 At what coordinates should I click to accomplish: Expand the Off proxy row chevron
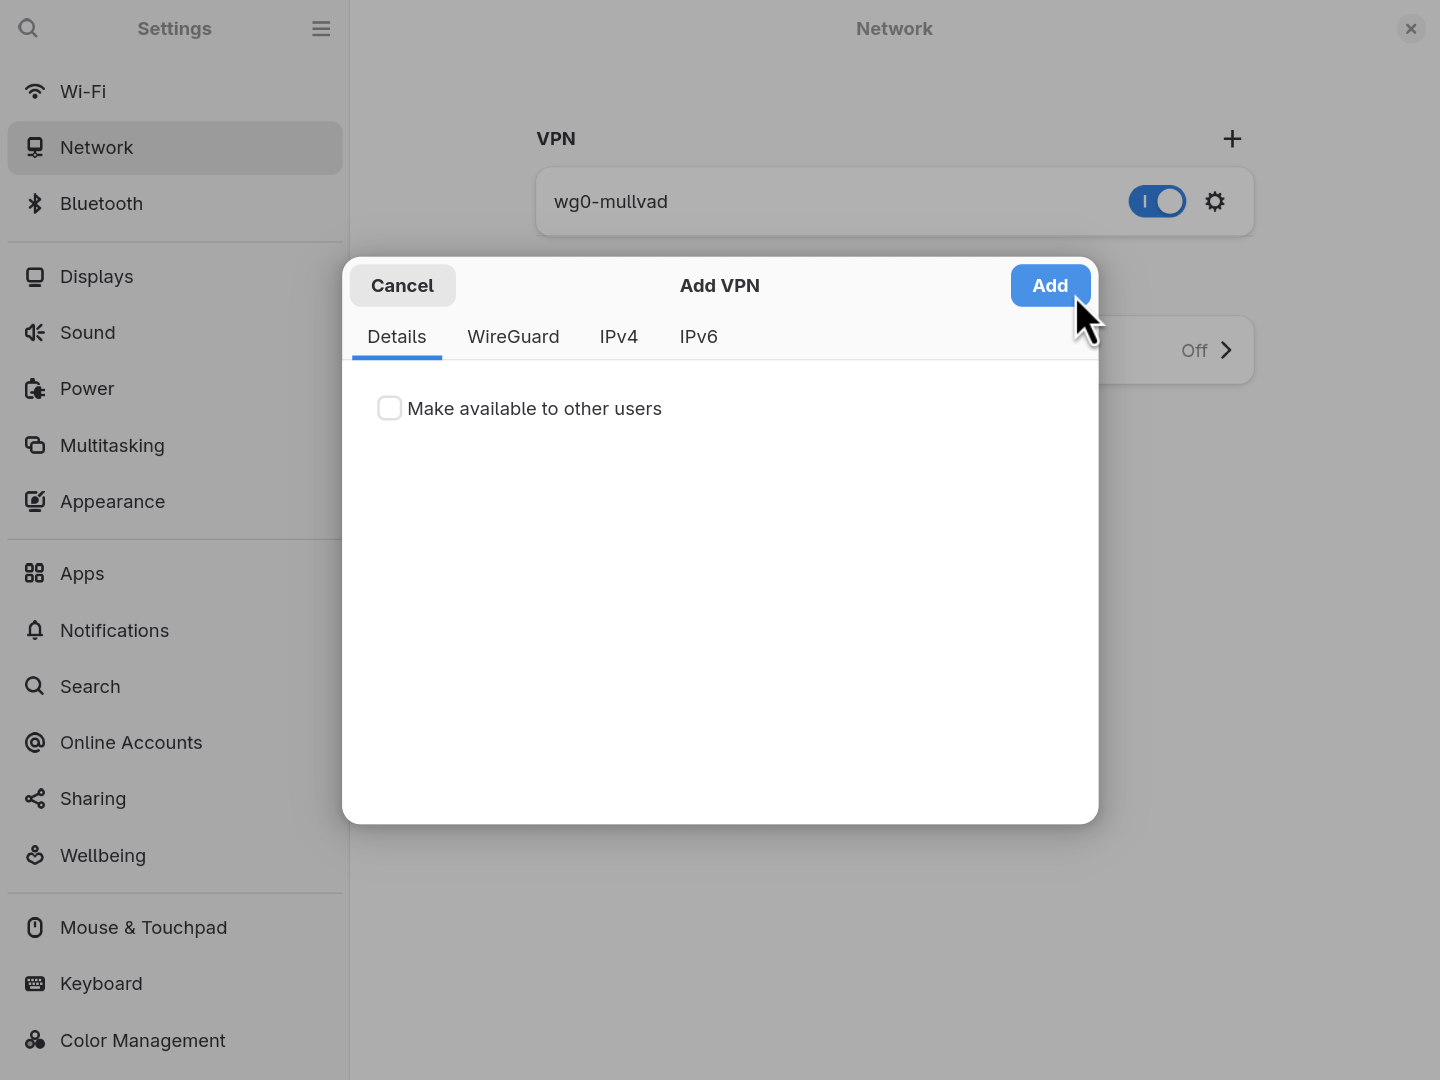(1224, 350)
